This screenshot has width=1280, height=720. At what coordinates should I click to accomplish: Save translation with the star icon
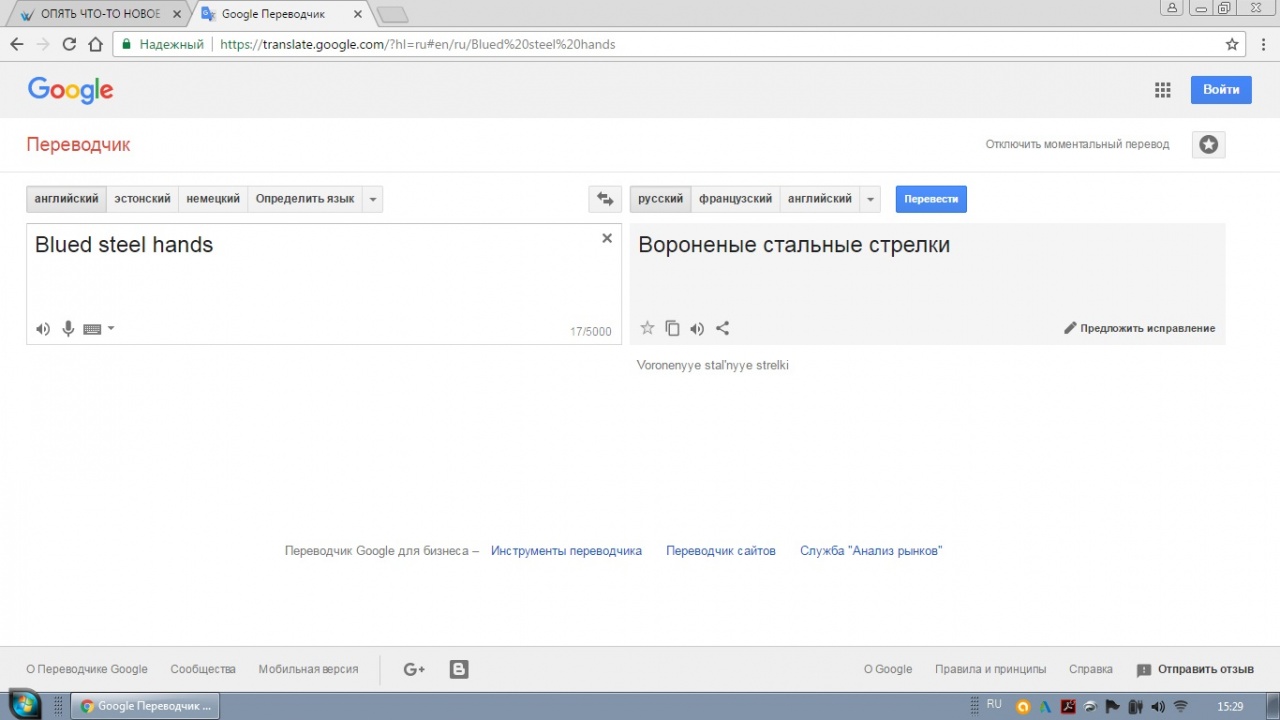tap(647, 328)
